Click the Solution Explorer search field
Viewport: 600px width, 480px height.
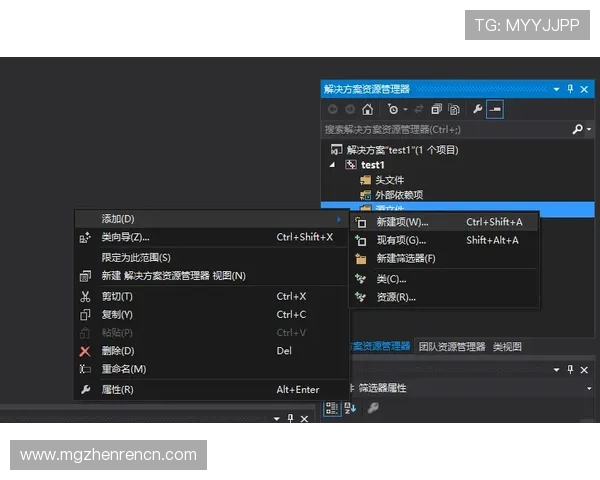446,130
